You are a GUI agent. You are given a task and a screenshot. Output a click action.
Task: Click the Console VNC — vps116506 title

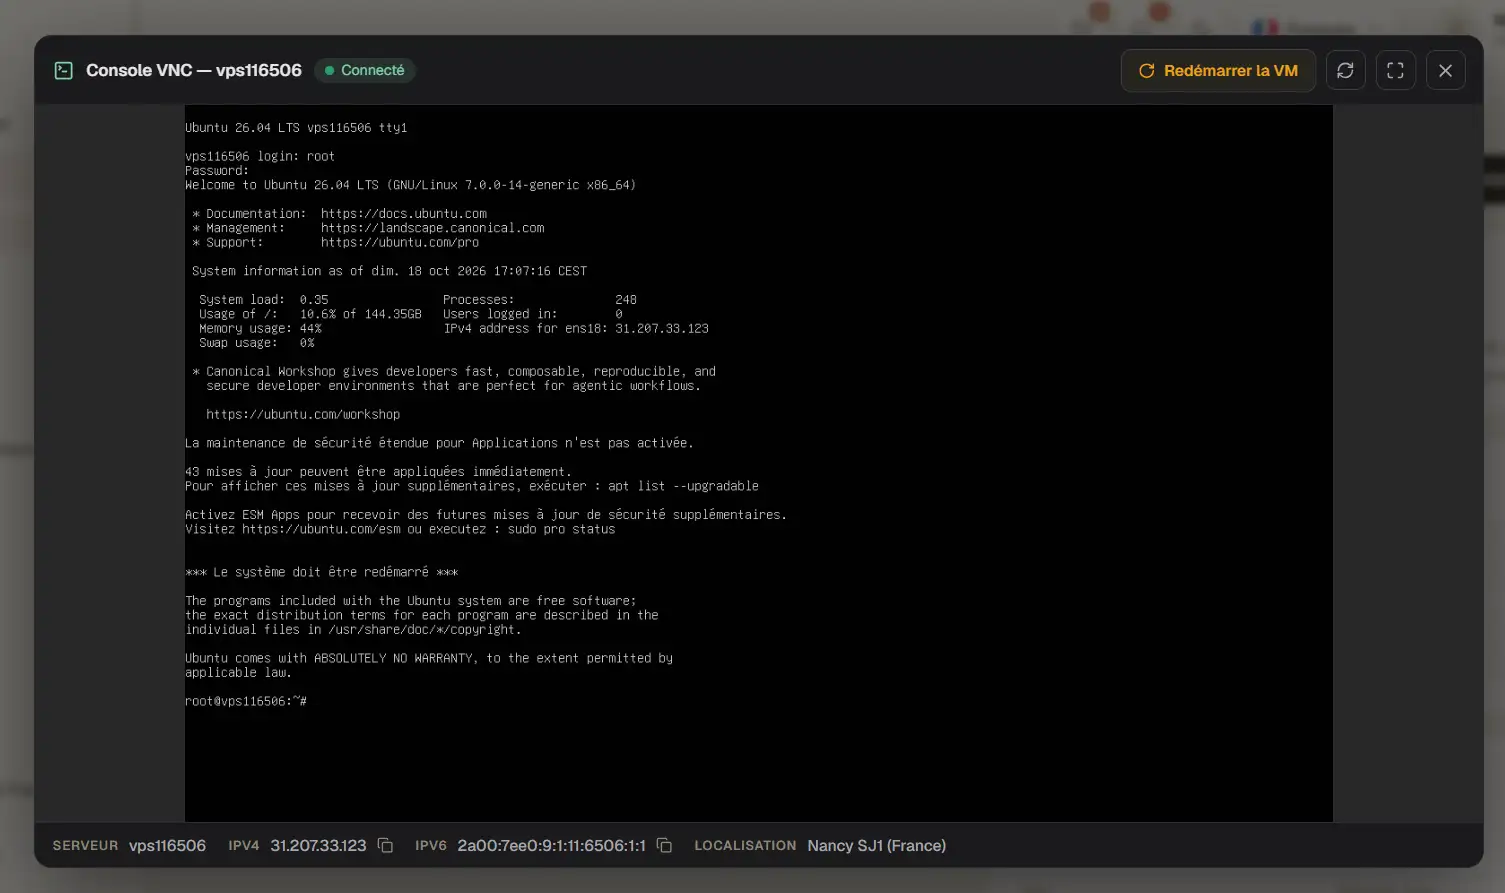[194, 70]
